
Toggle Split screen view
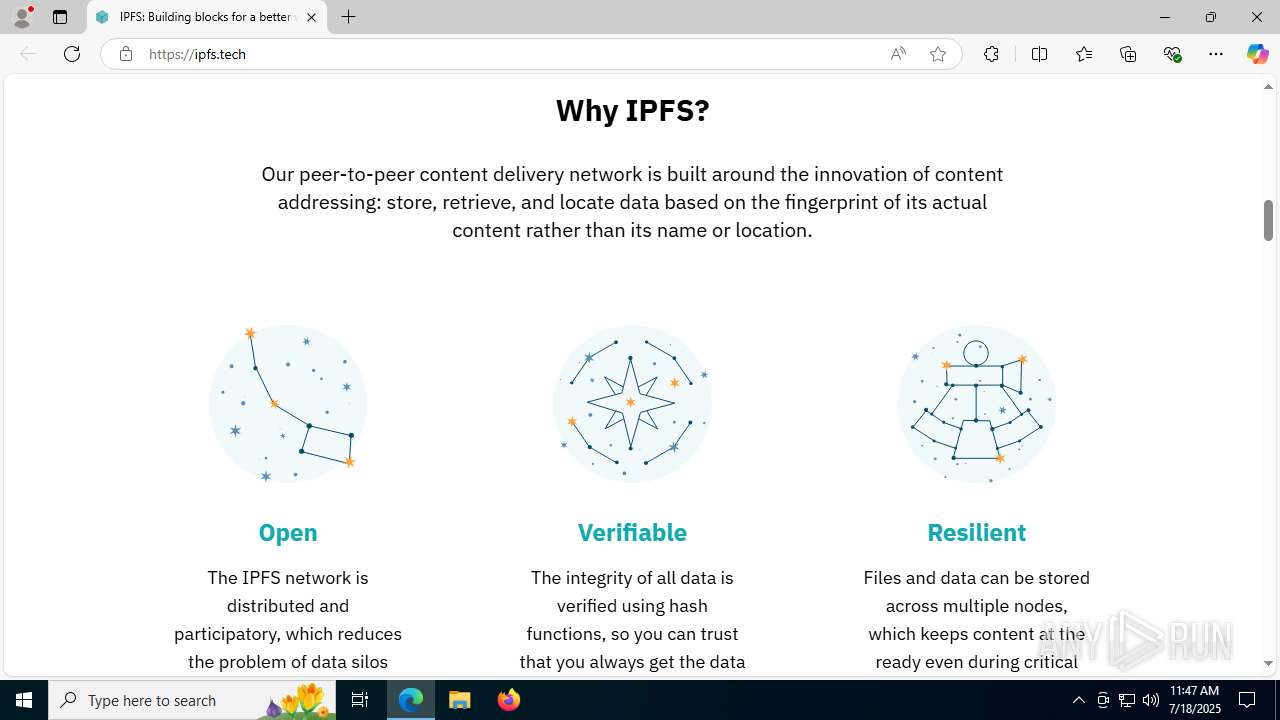tap(1039, 54)
